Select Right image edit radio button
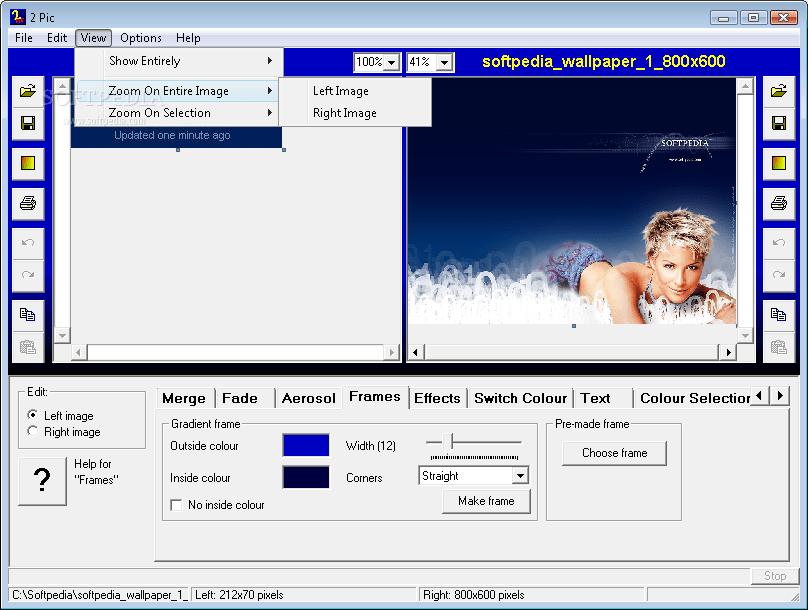Viewport: 808px width, 610px height. (32, 431)
